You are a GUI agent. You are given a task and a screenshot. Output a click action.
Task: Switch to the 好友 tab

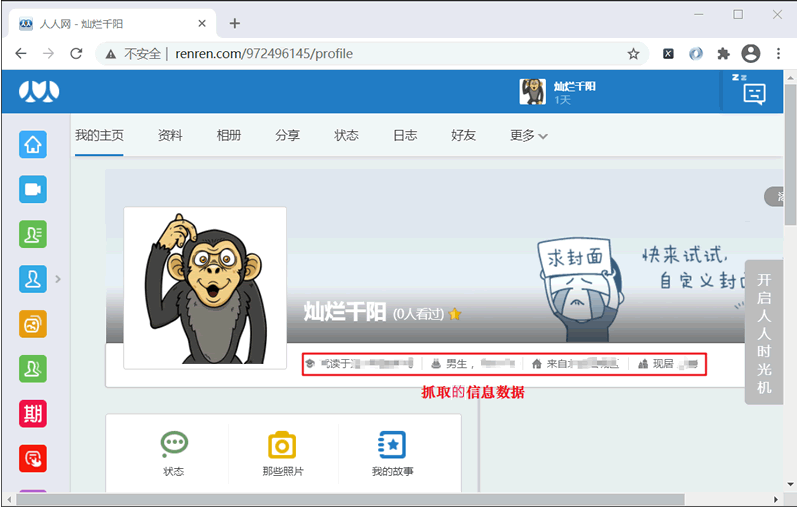point(463,136)
